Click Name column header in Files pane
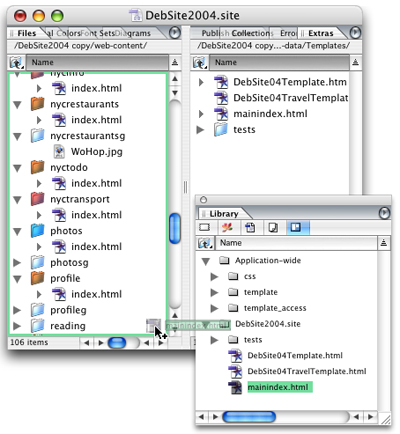 96,62
